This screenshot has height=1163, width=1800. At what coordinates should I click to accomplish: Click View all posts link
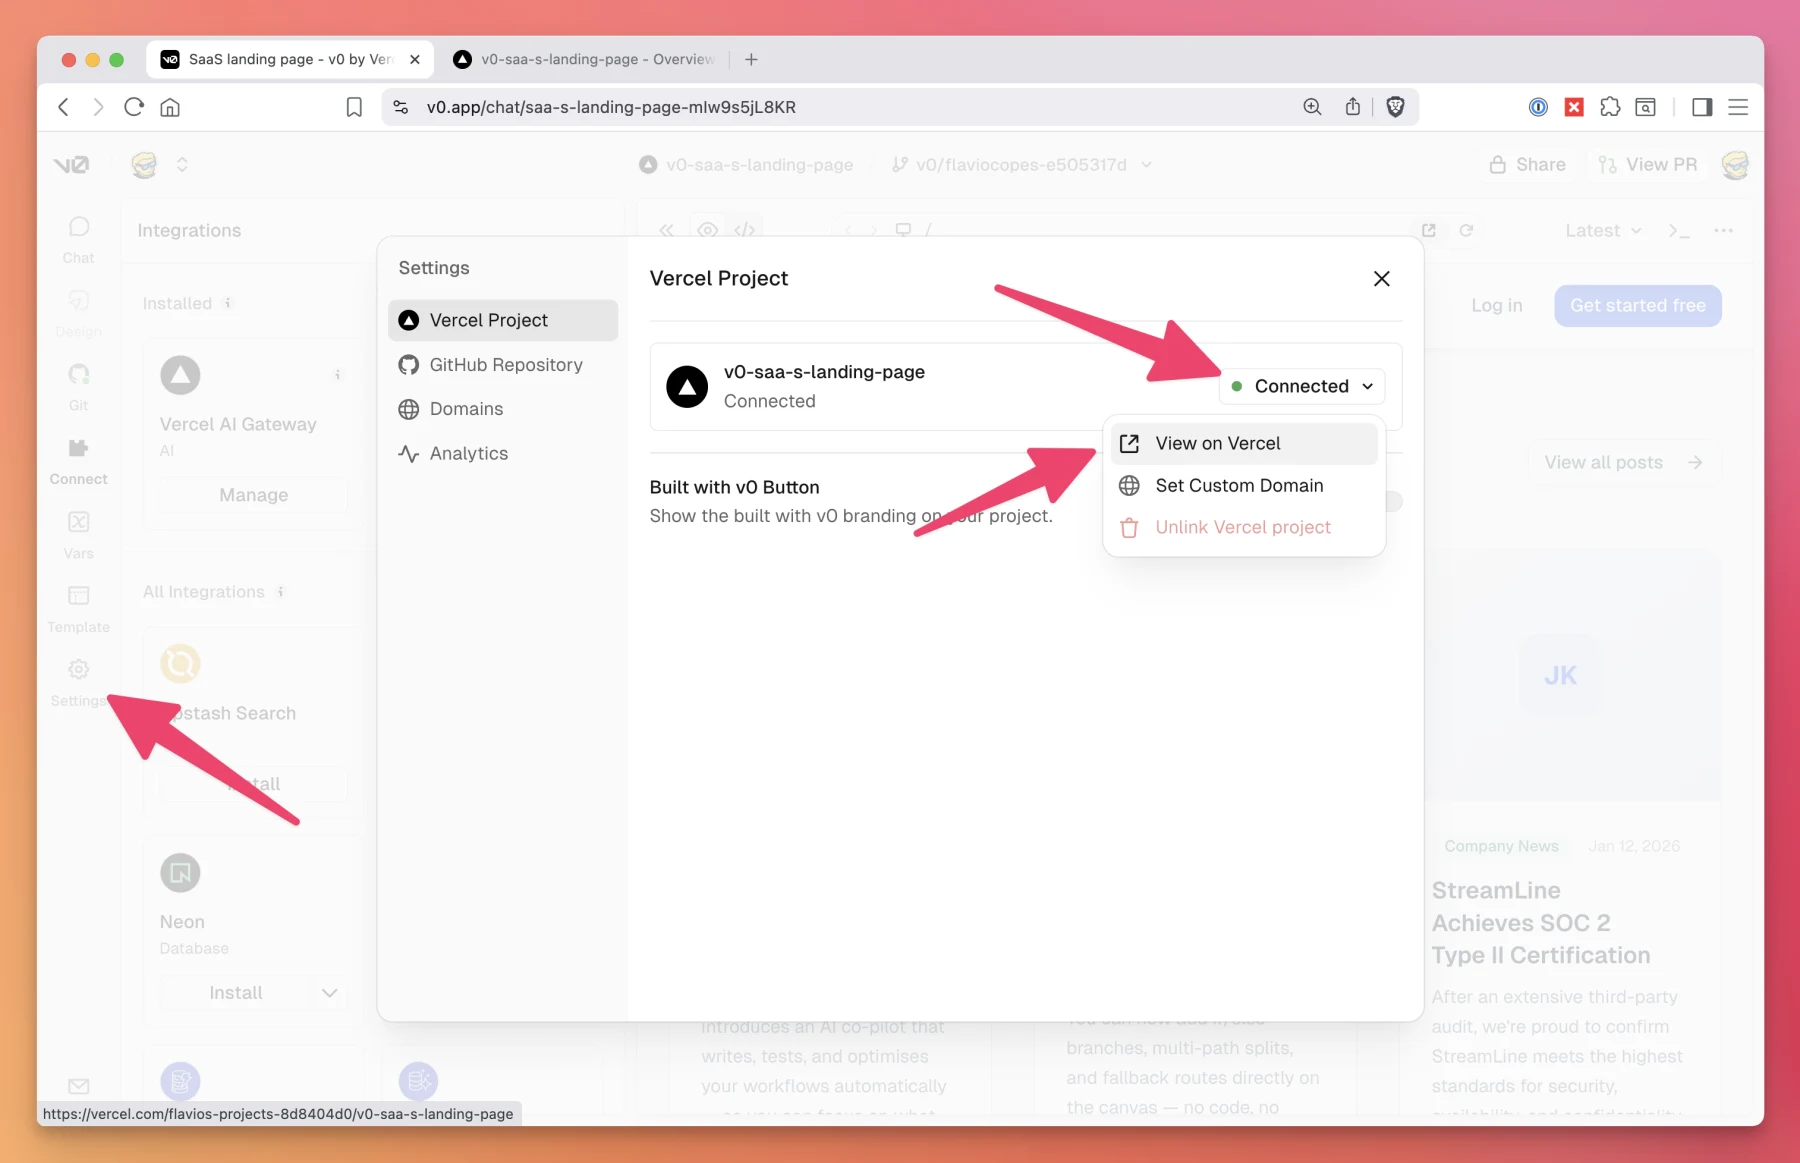pos(1623,462)
